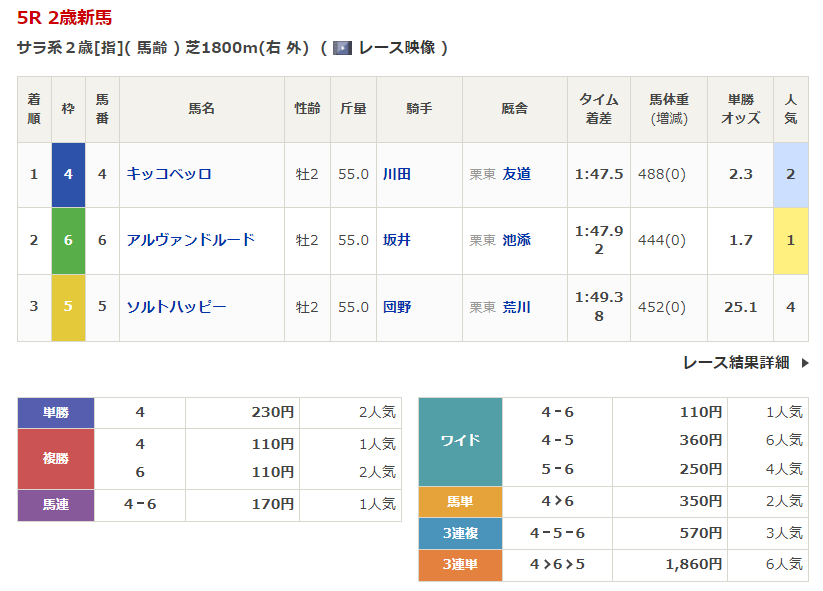Image resolution: width=823 pixels, height=591 pixels.
Task: View trainer 荒川 profile
Action: pos(517,307)
